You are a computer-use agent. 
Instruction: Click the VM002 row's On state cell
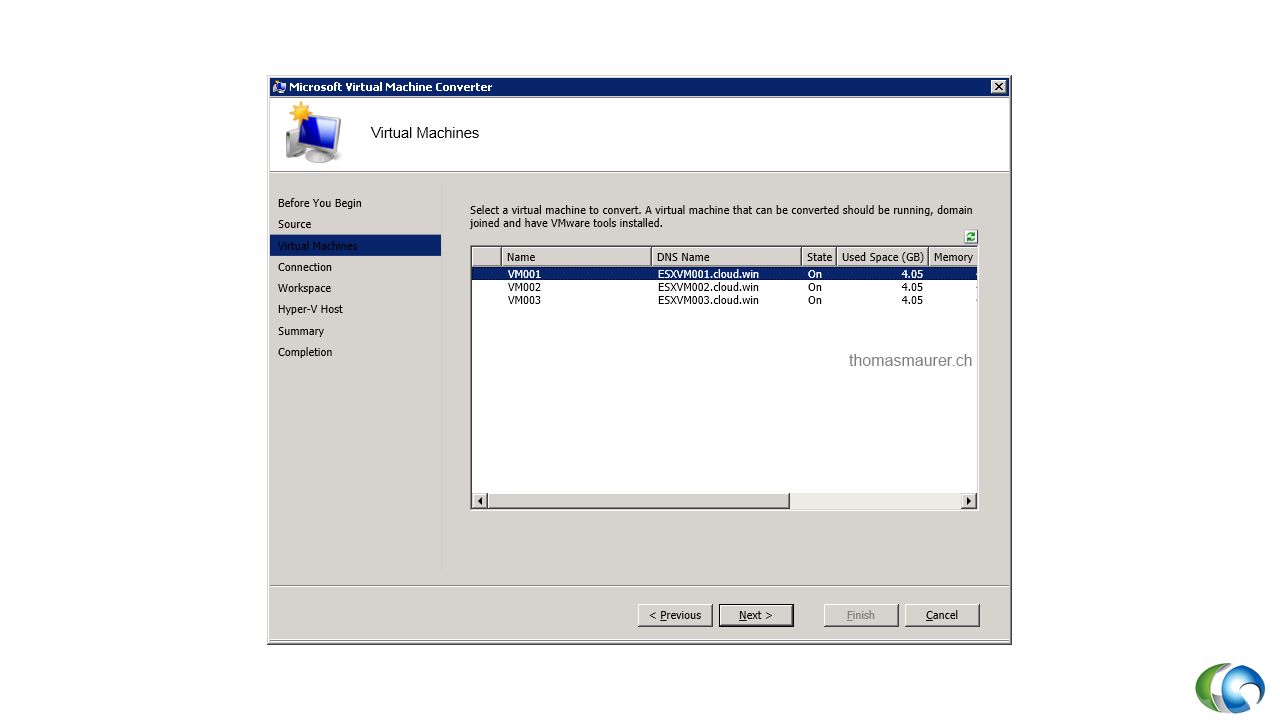[x=815, y=287]
